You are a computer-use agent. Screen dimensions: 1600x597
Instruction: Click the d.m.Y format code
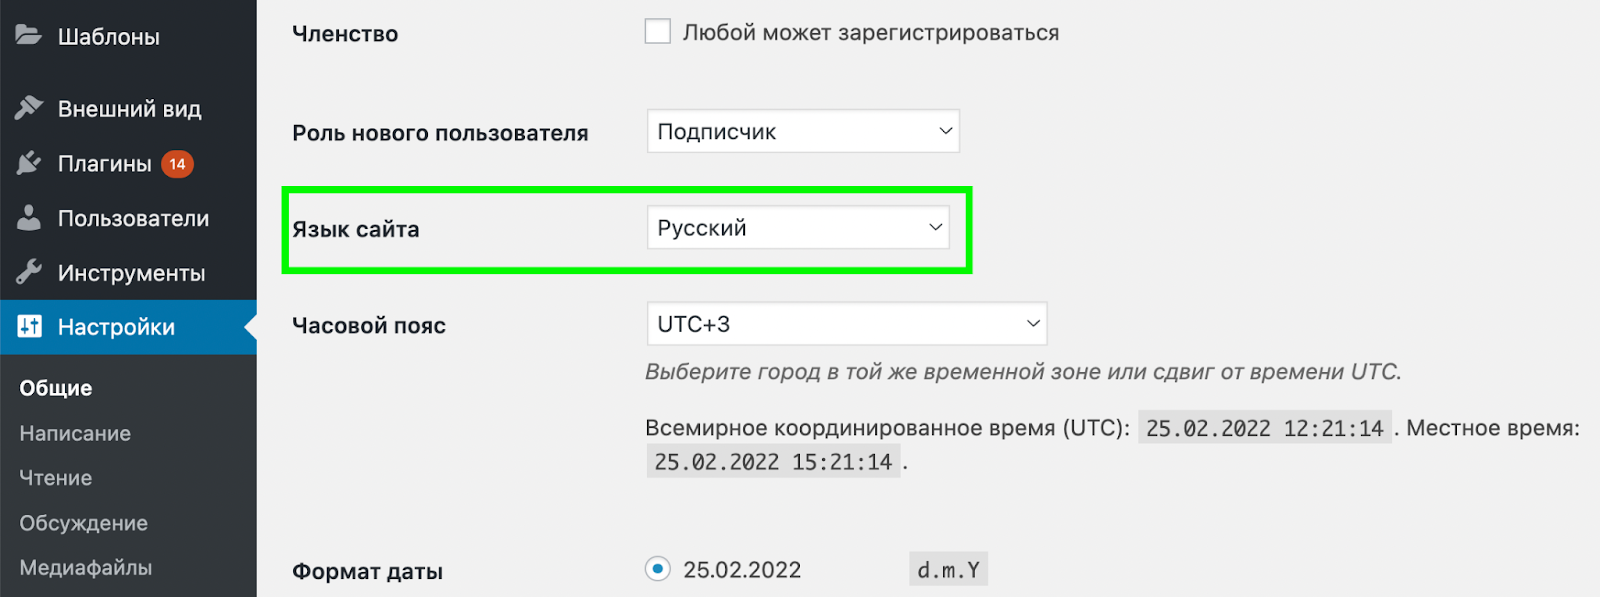[948, 570]
